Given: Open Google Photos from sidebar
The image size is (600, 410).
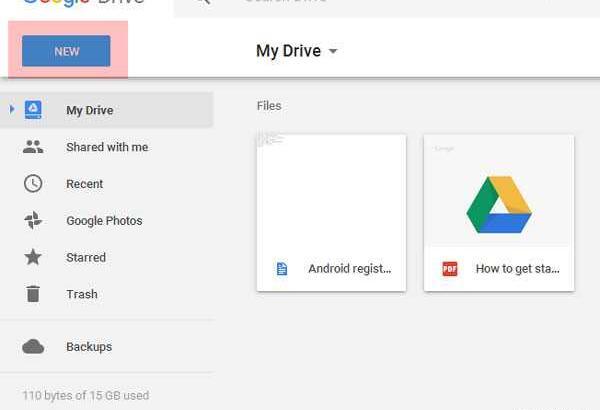Looking at the screenshot, I should (x=104, y=221).
